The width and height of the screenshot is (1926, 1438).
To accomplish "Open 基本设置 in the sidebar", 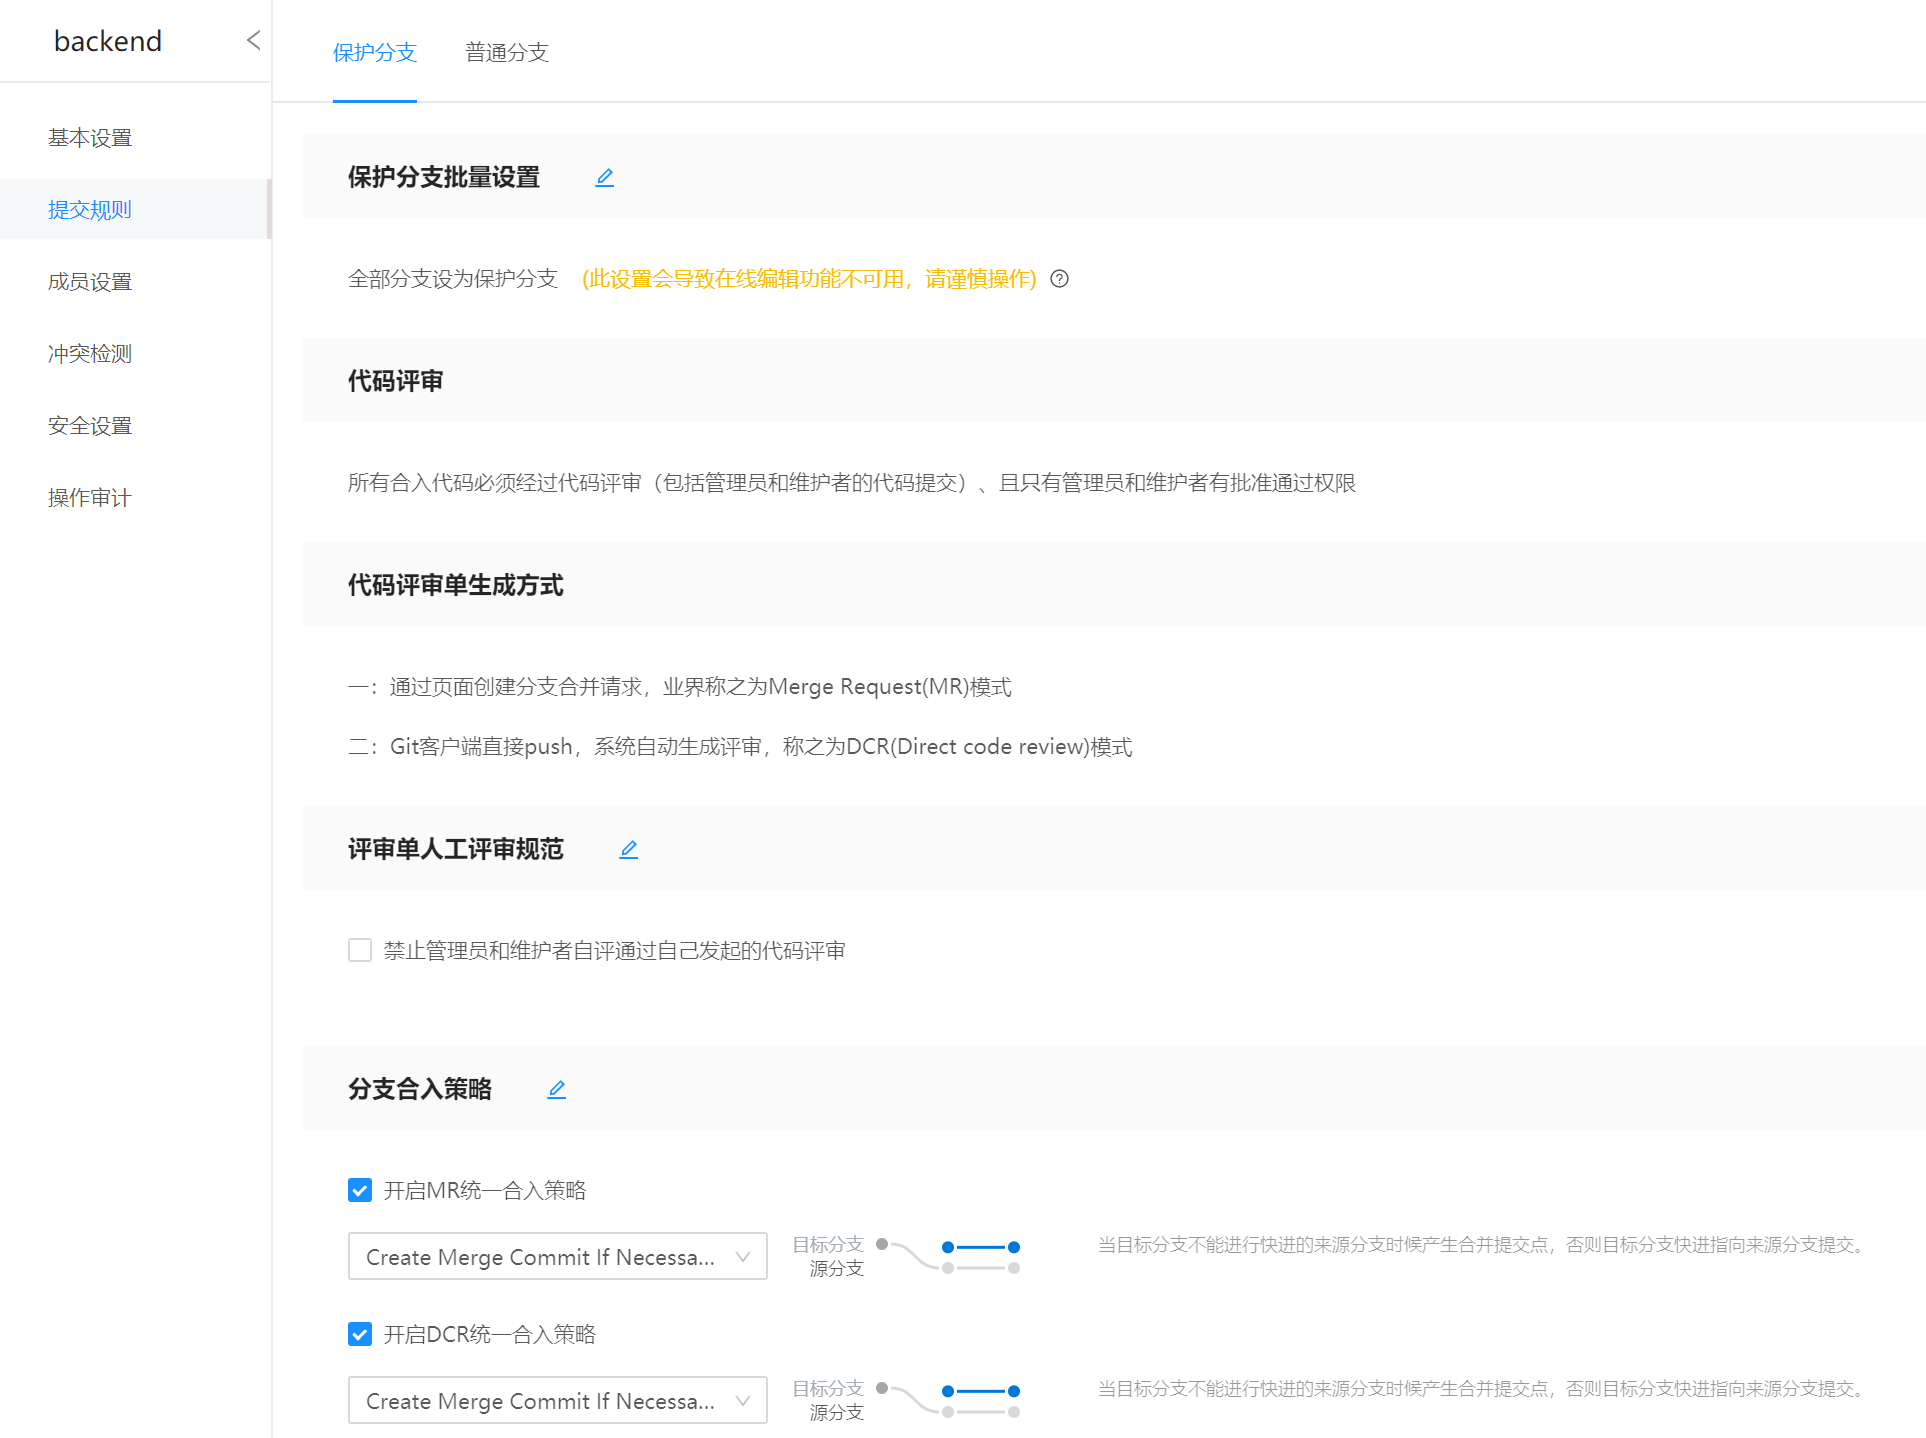I will coord(90,137).
